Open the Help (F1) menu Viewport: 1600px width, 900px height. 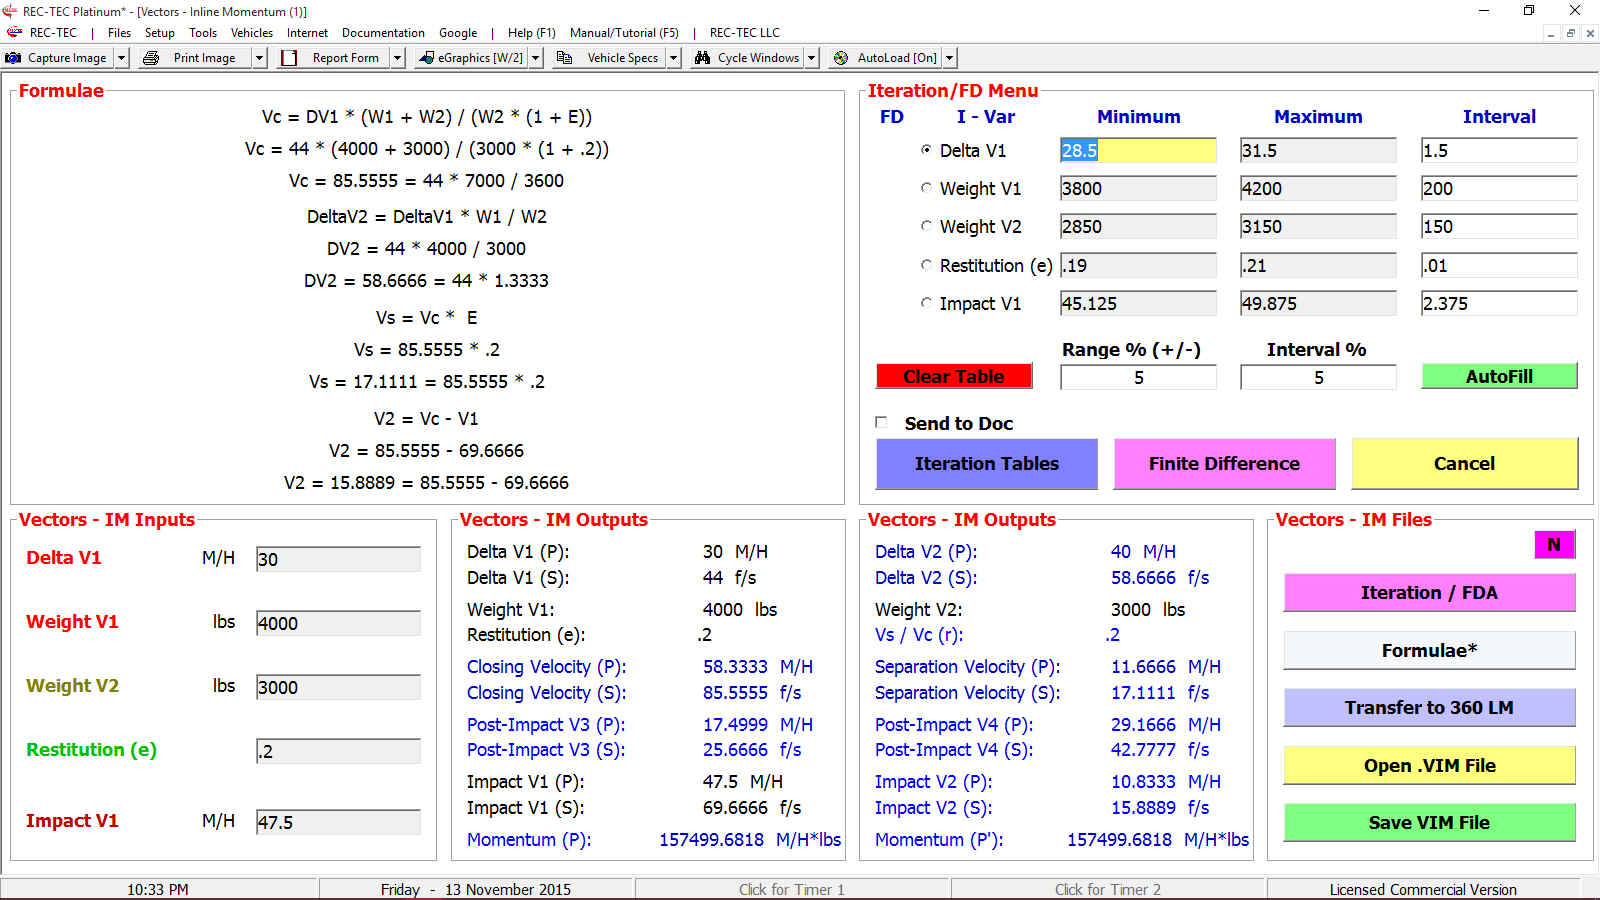click(x=531, y=32)
